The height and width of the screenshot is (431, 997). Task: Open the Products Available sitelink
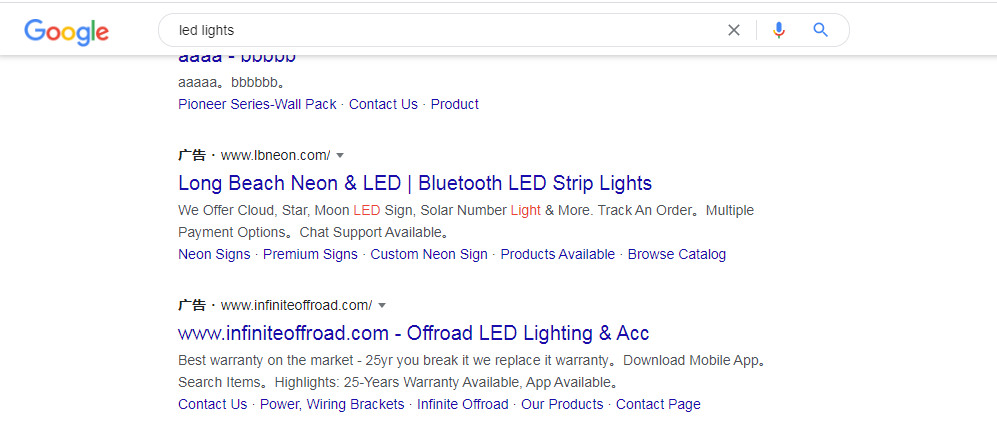pyautogui.click(x=558, y=254)
